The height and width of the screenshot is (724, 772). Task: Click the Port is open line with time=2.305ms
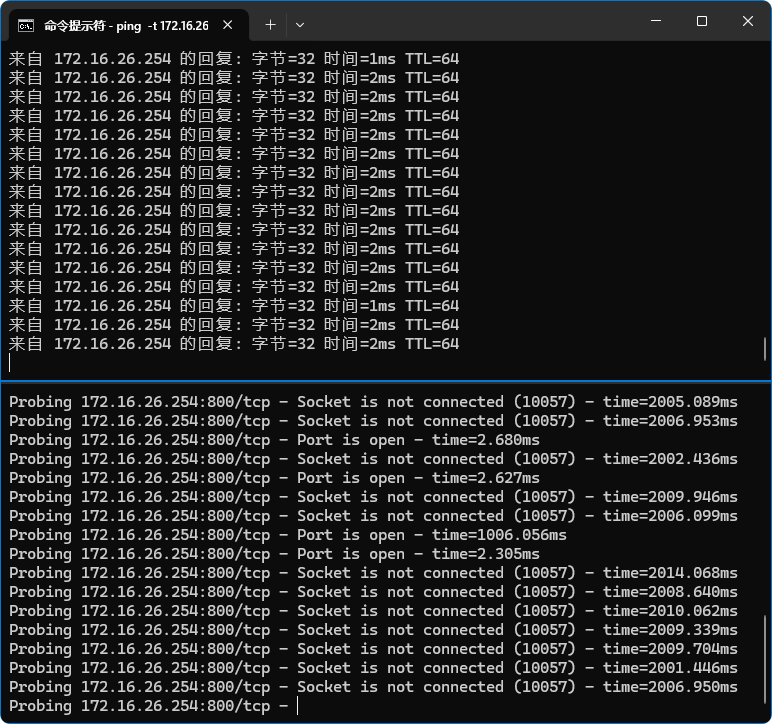pos(274,554)
